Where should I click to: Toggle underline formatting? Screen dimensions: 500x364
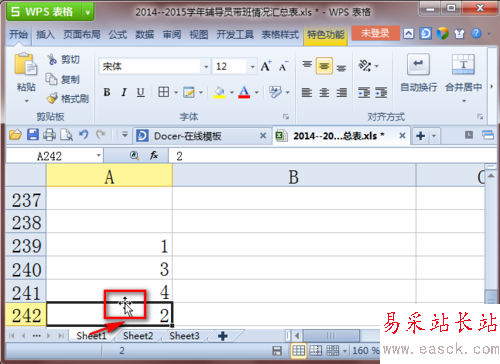point(141,92)
